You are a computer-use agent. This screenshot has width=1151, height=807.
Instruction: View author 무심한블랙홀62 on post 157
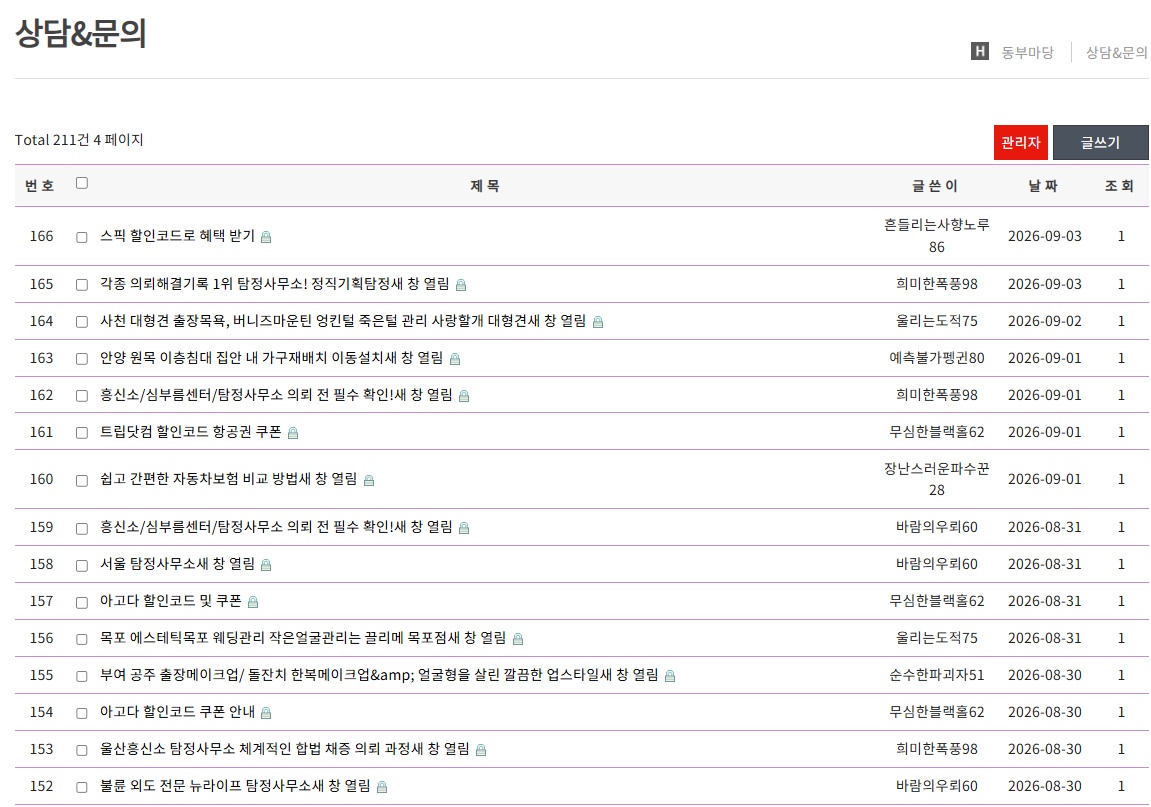coord(937,601)
